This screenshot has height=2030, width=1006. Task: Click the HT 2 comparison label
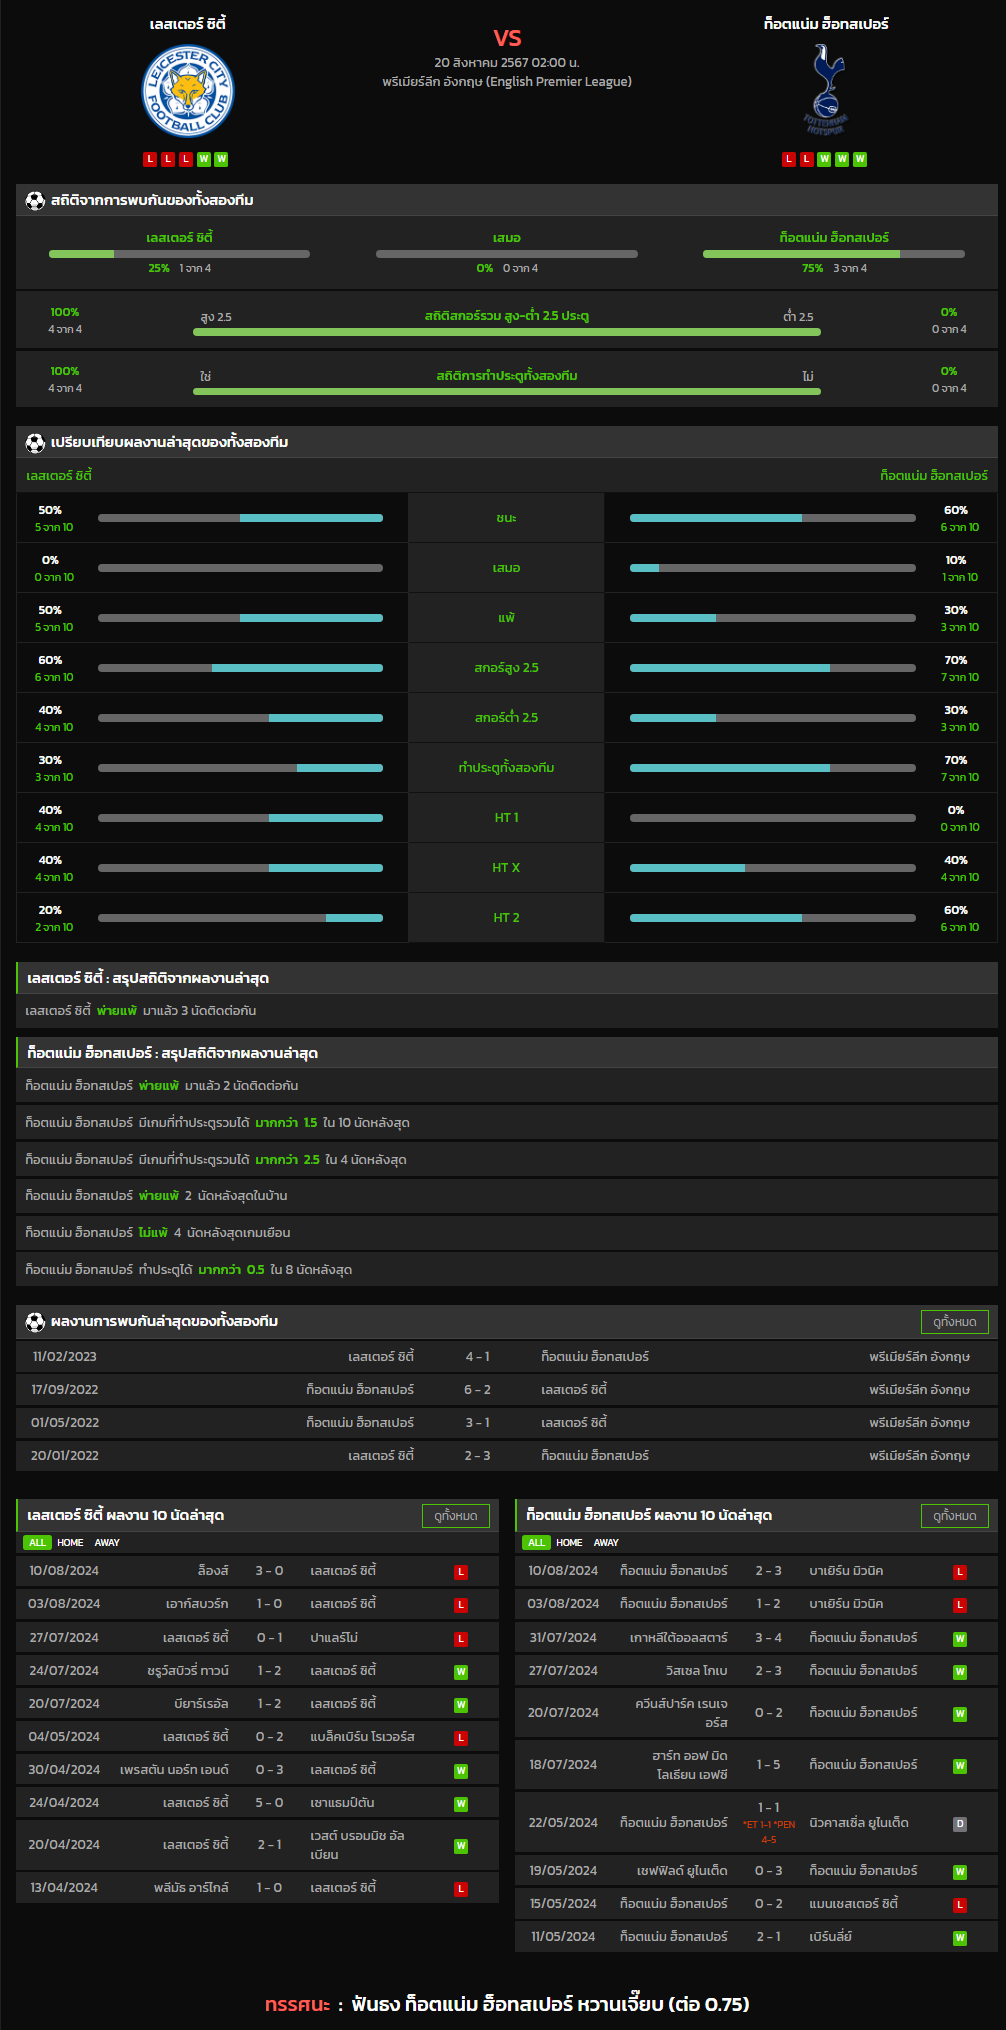coord(507,918)
